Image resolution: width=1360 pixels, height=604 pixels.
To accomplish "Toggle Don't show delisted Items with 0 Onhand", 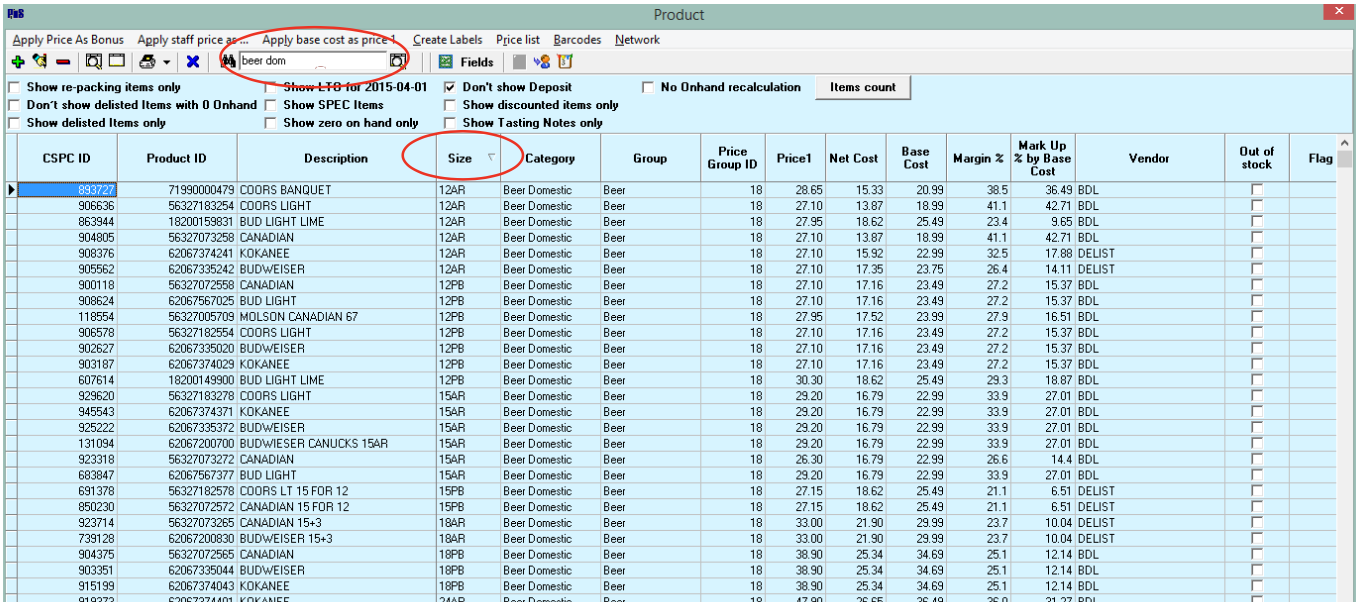I will tap(14, 105).
